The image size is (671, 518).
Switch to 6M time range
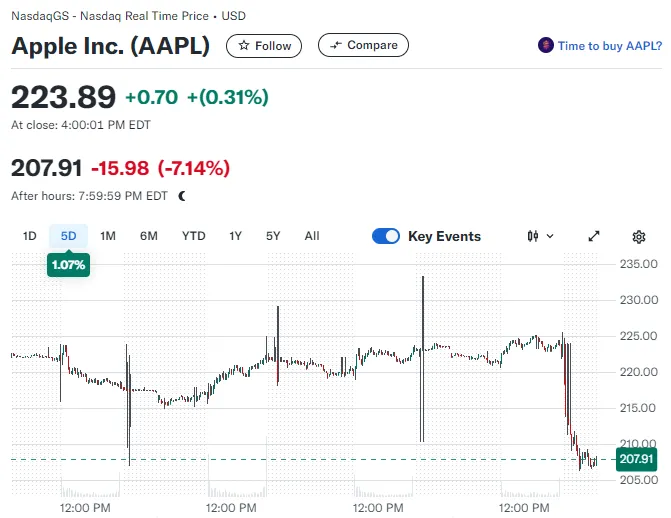[149, 237]
